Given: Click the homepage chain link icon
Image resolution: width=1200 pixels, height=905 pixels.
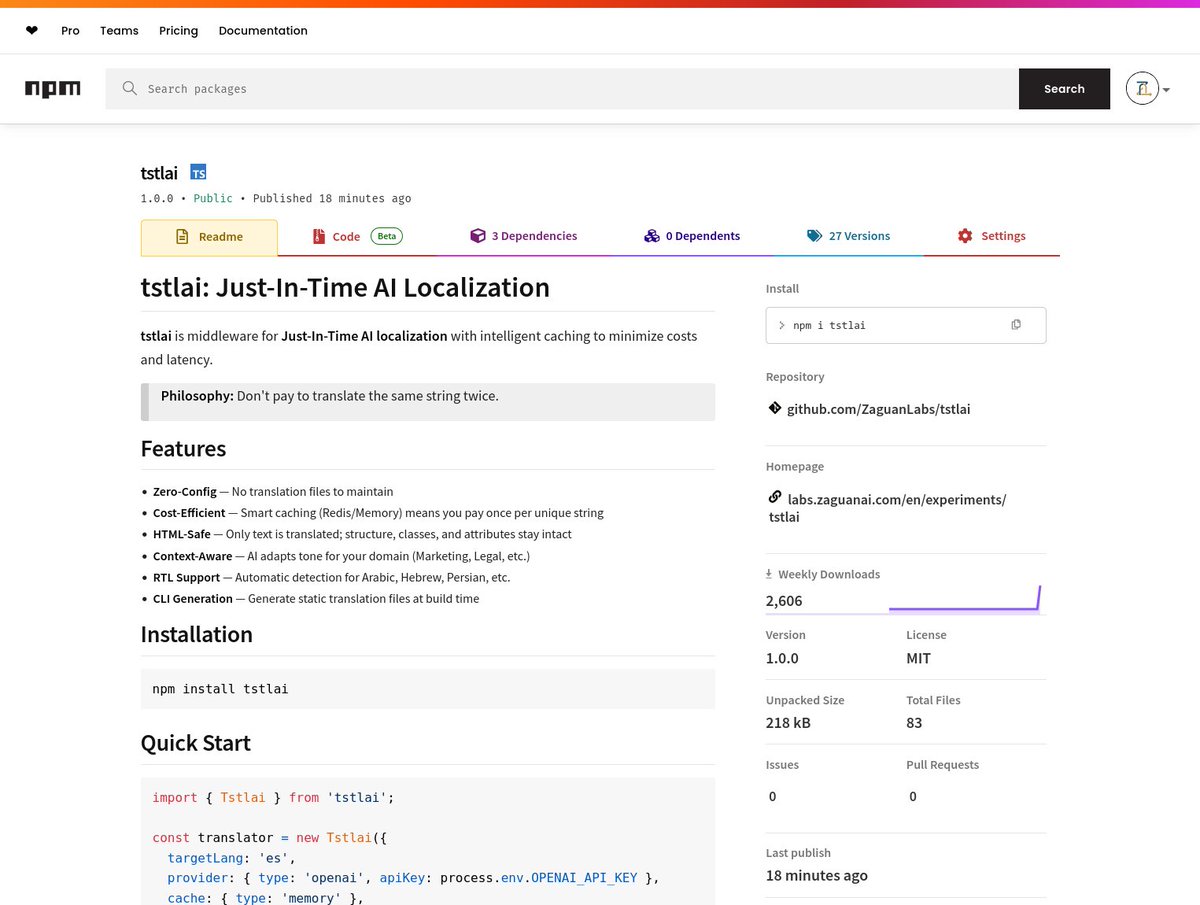Looking at the screenshot, I should pos(774,497).
